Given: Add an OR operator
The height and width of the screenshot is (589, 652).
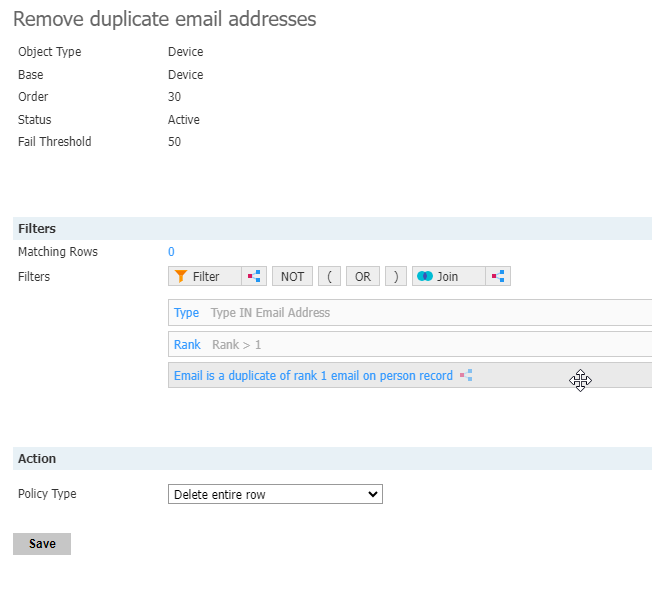Looking at the screenshot, I should point(363,276).
